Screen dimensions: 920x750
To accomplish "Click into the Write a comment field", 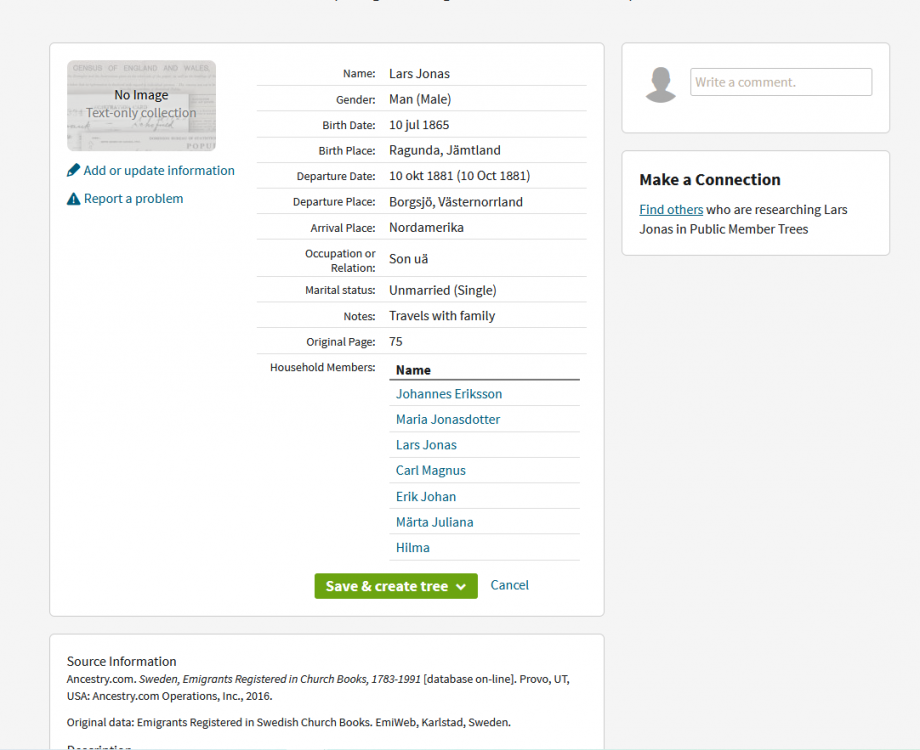I will click(x=780, y=82).
